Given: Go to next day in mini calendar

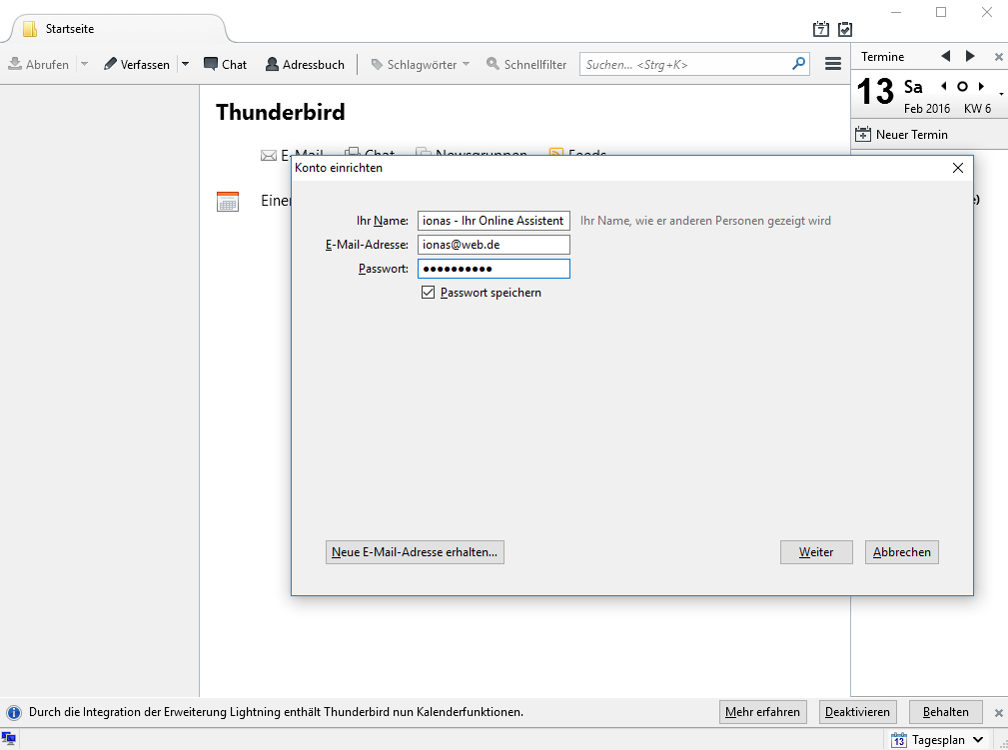Looking at the screenshot, I should tap(981, 86).
